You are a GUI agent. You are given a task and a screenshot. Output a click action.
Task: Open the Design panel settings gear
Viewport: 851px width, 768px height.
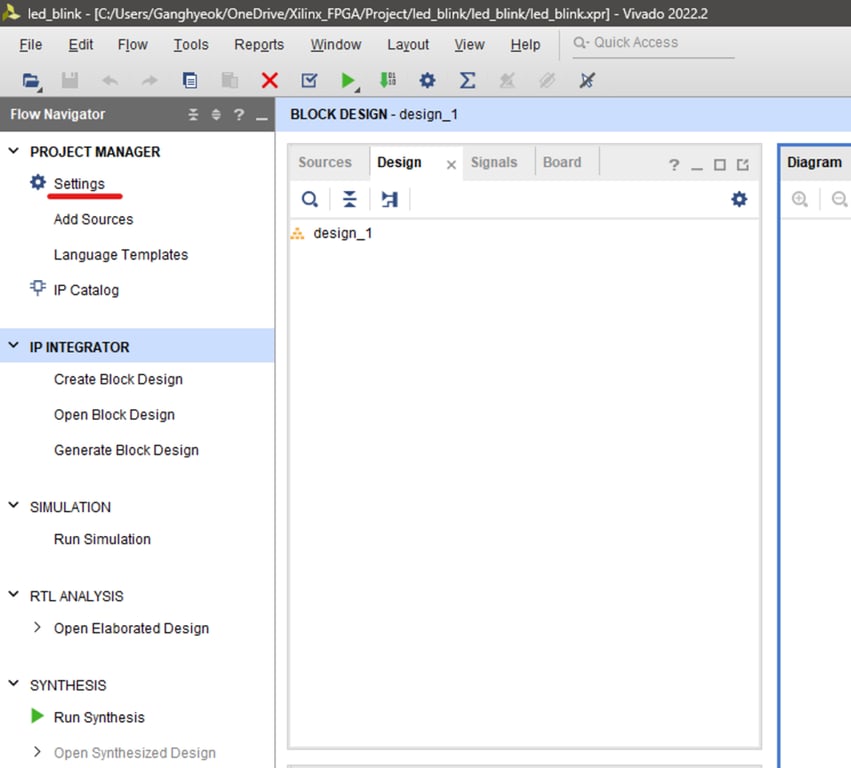738,199
